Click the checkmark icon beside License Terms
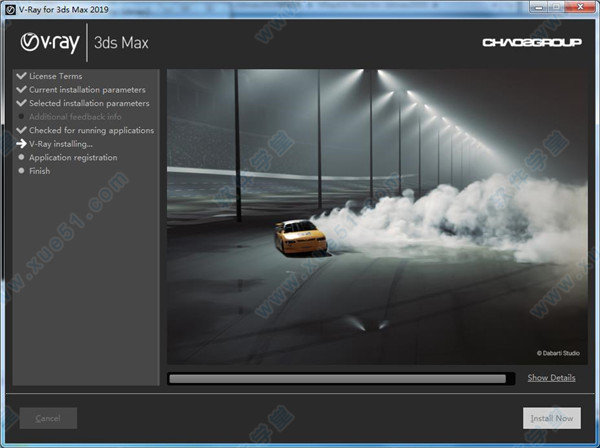The width and height of the screenshot is (600, 448). tap(21, 76)
